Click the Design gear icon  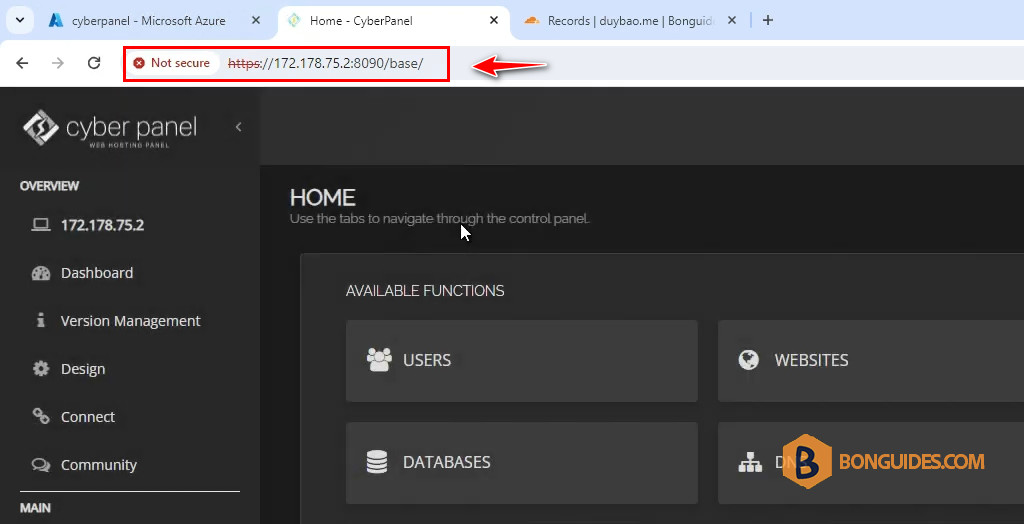(40, 369)
